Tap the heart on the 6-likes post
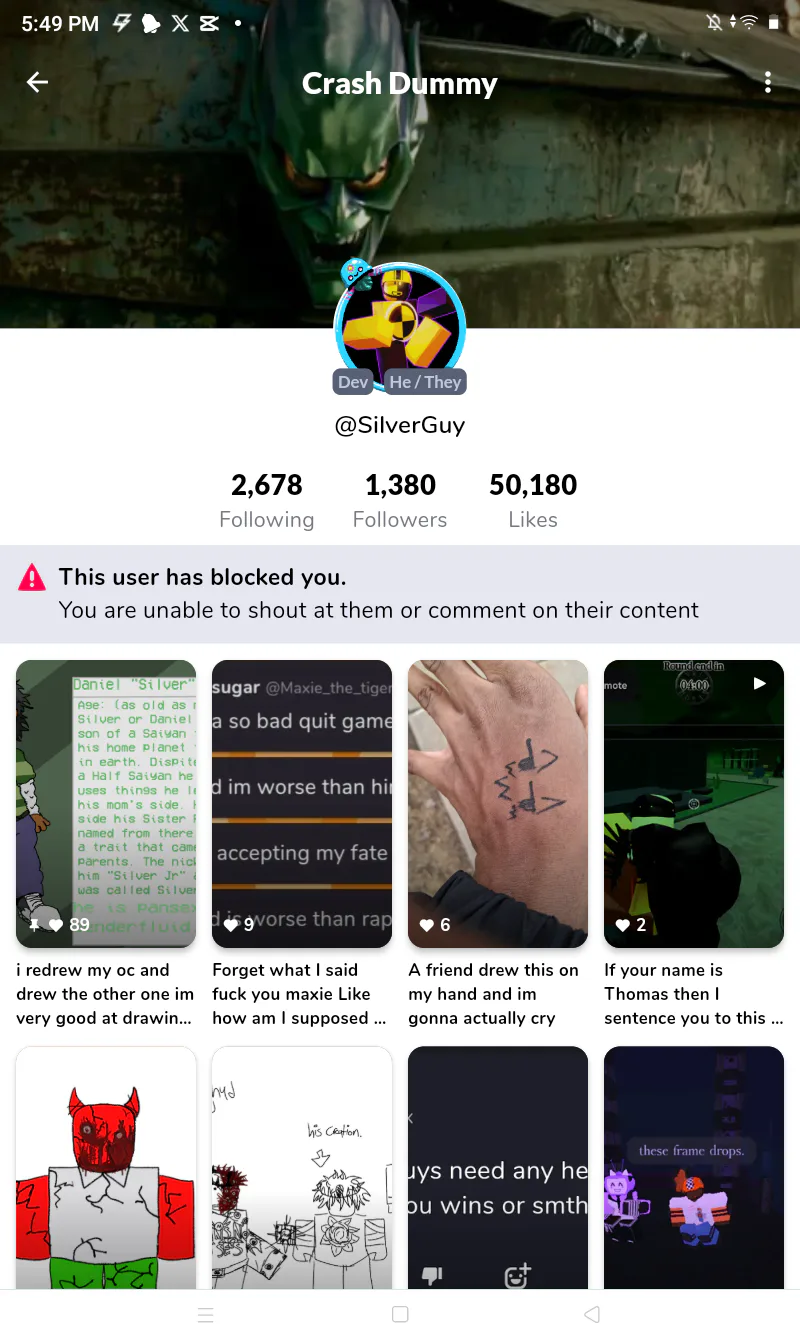 pyautogui.click(x=427, y=925)
